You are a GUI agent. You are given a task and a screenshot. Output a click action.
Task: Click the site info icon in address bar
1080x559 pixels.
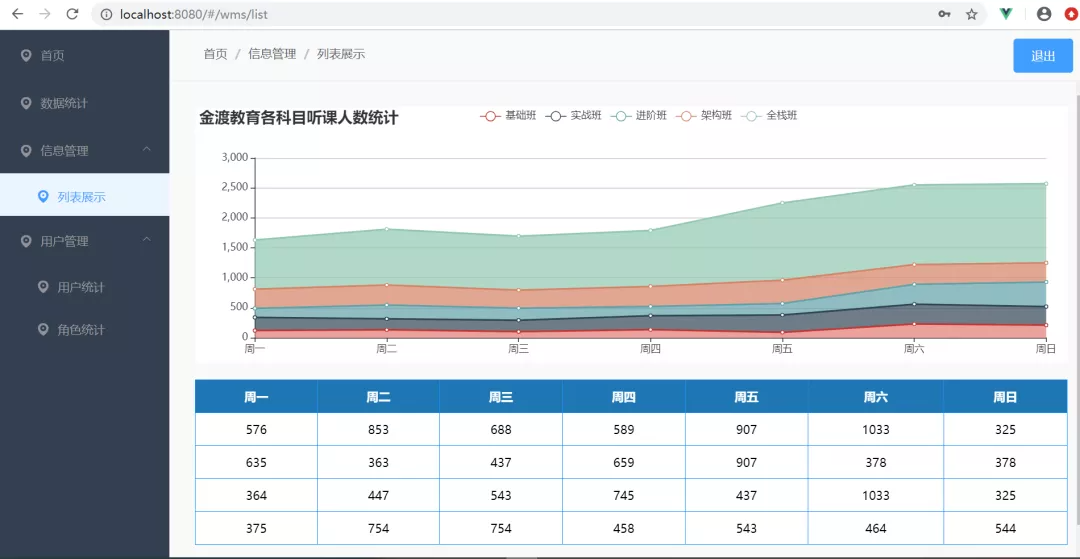tap(105, 14)
